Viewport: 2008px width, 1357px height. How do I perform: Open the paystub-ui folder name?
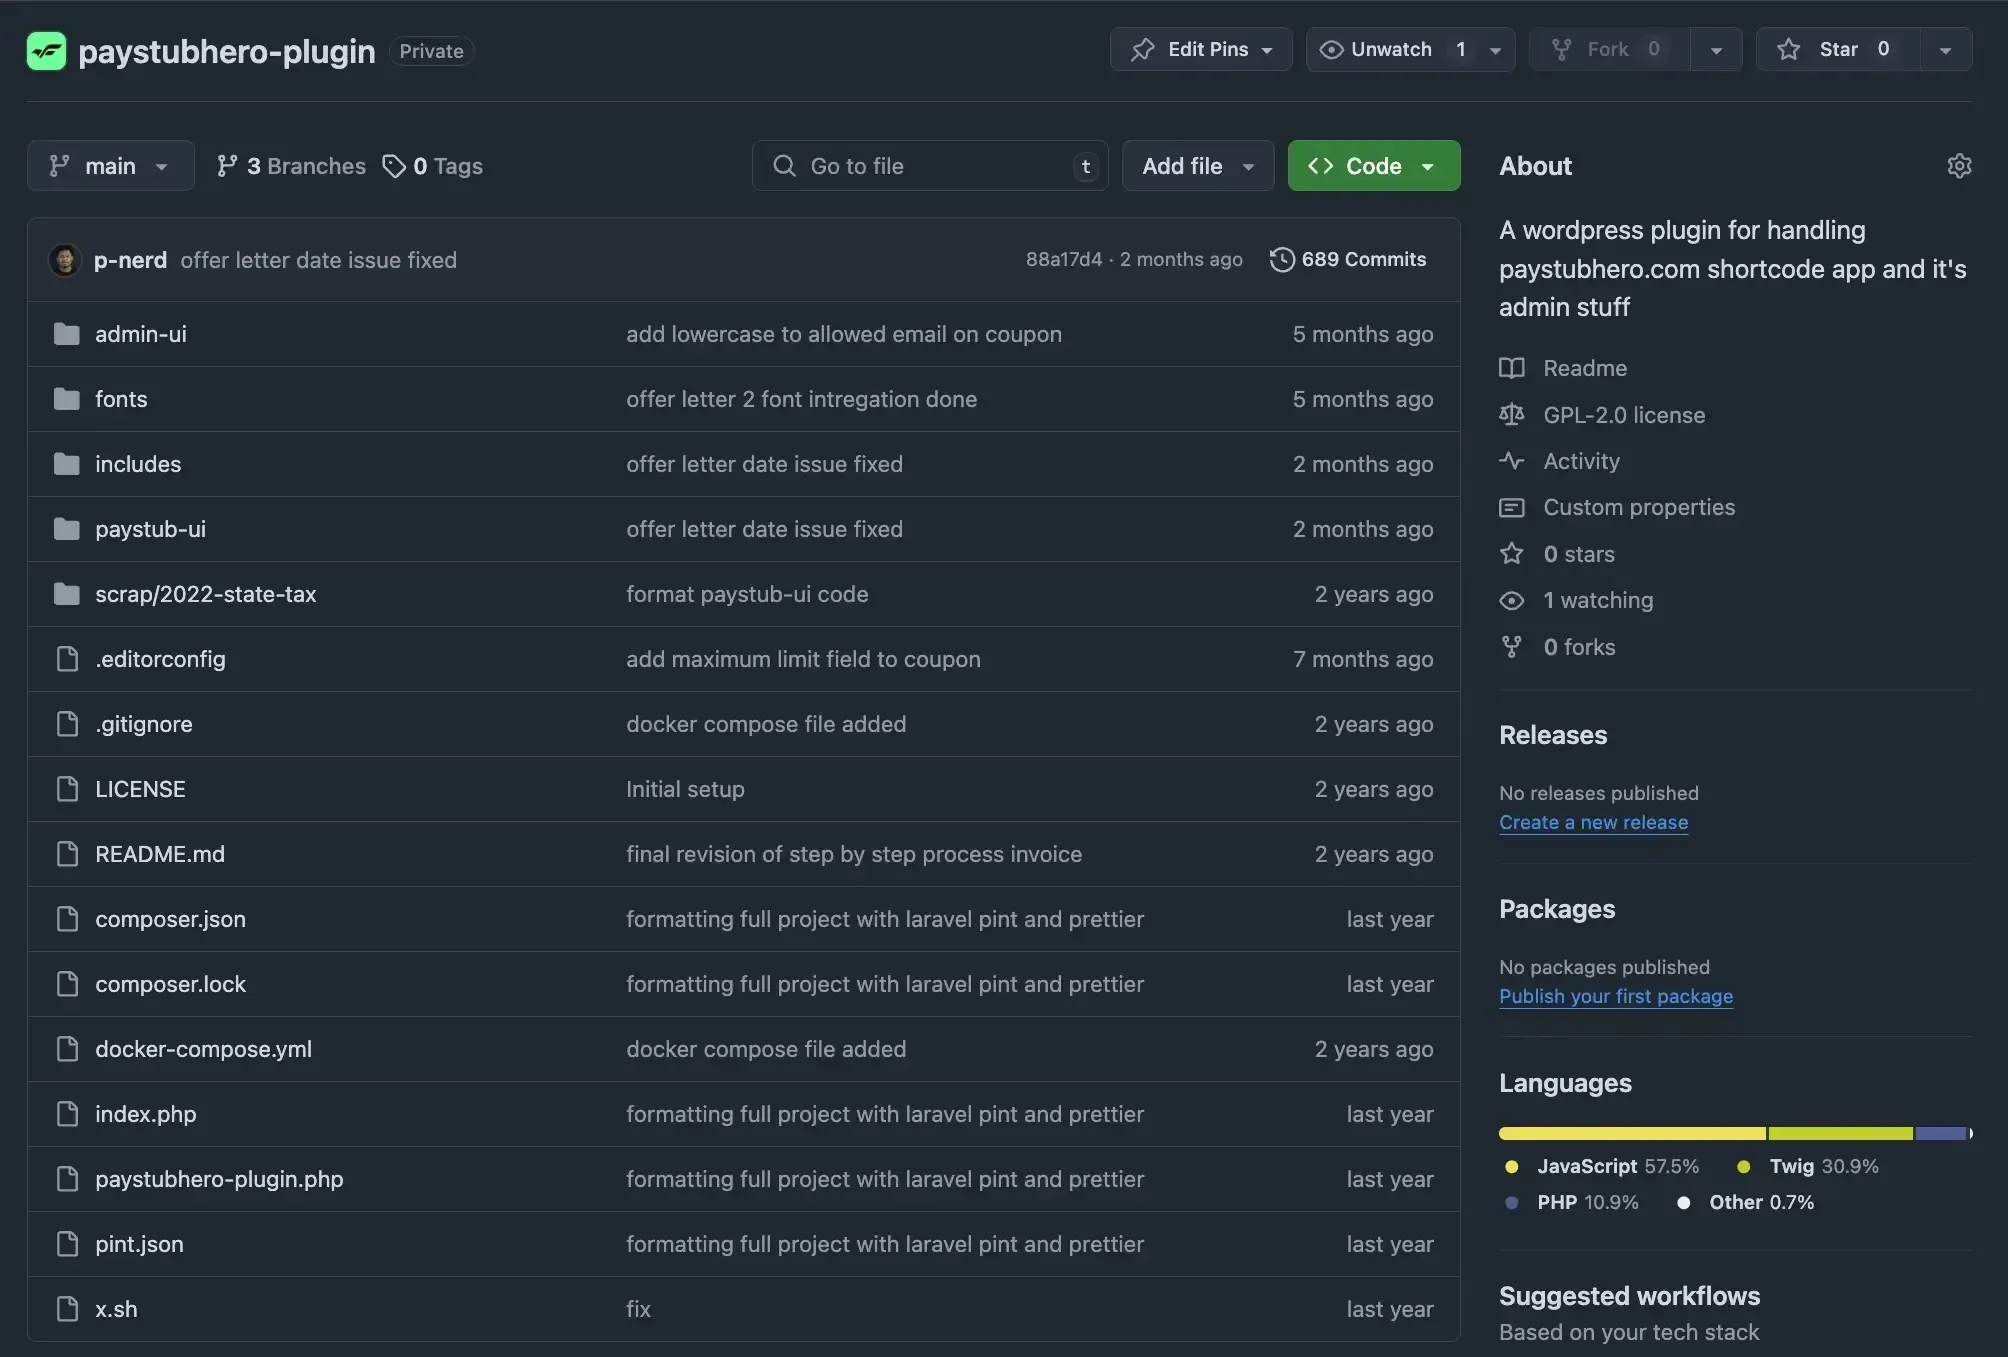click(150, 529)
